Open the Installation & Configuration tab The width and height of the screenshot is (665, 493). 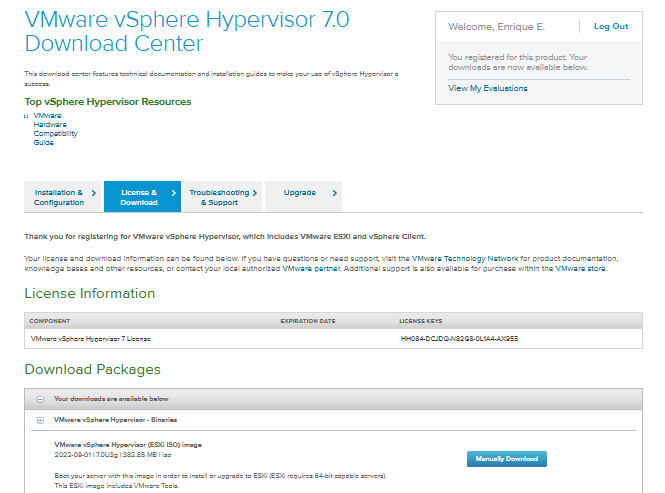point(63,197)
